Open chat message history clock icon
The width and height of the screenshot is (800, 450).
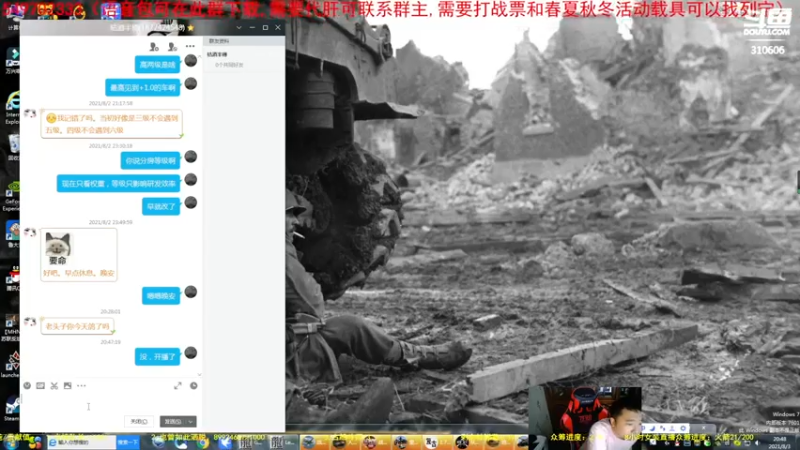(x=193, y=386)
